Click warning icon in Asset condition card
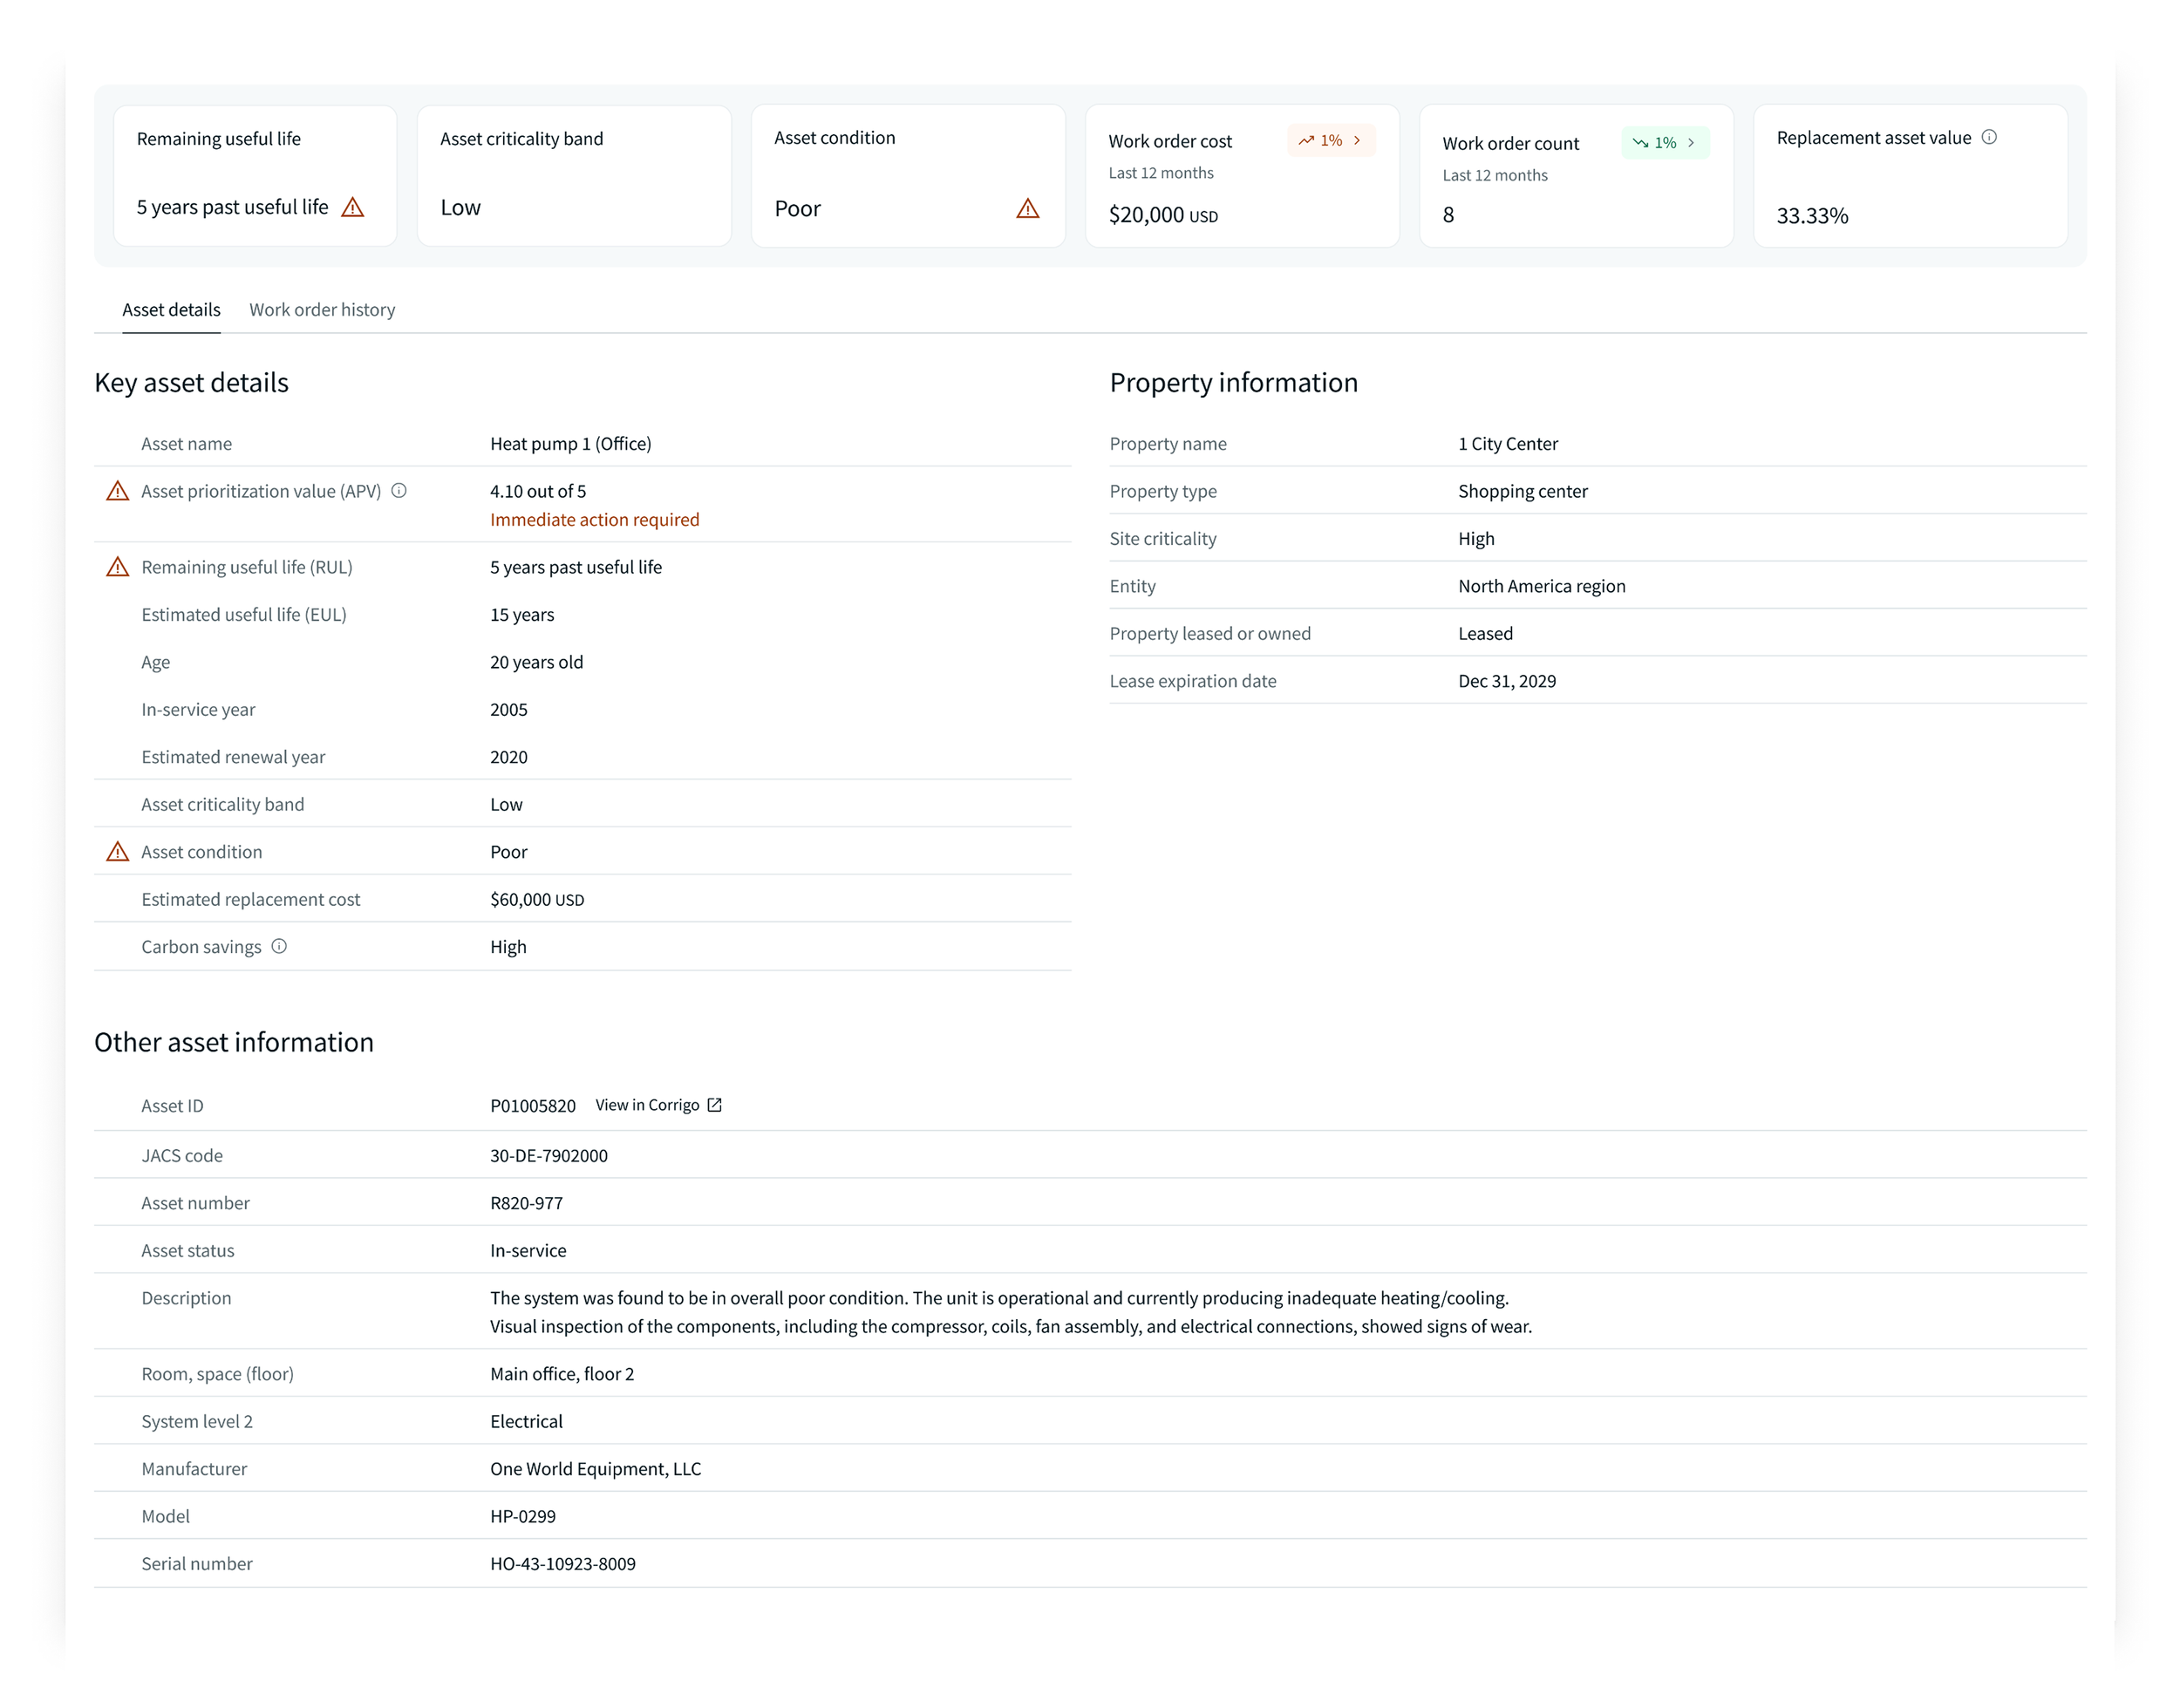 click(1028, 208)
